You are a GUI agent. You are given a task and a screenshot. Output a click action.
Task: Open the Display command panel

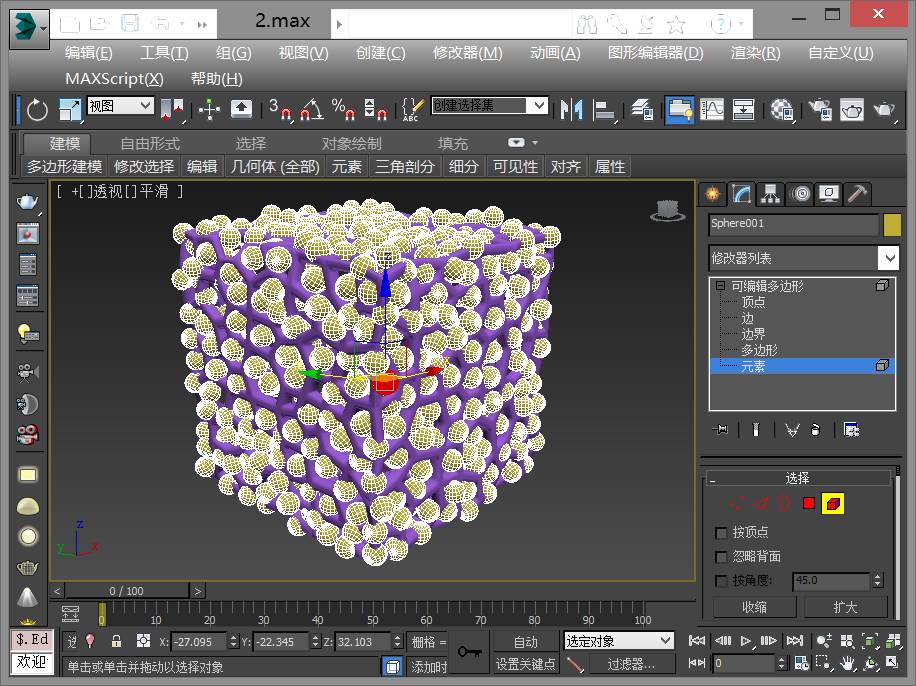click(829, 194)
